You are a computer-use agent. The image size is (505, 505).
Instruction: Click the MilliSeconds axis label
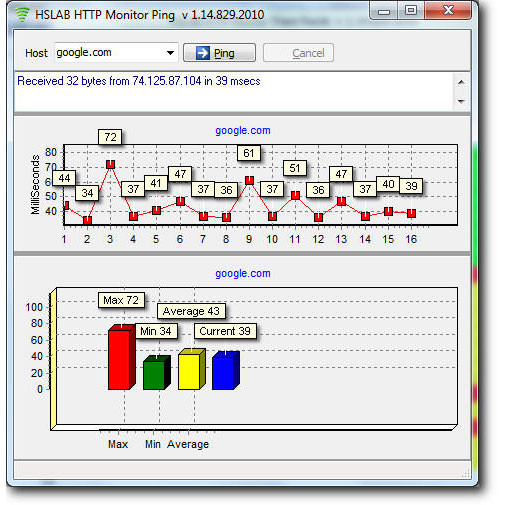35,184
